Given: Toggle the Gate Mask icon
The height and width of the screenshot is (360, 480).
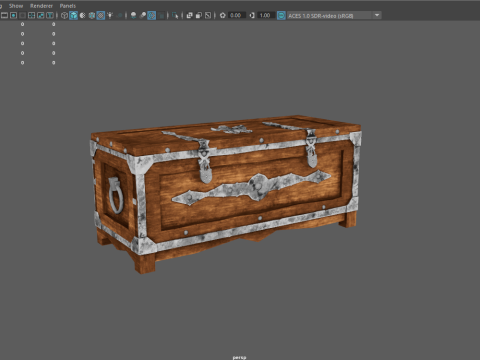Looking at the screenshot, I should click(22, 15).
